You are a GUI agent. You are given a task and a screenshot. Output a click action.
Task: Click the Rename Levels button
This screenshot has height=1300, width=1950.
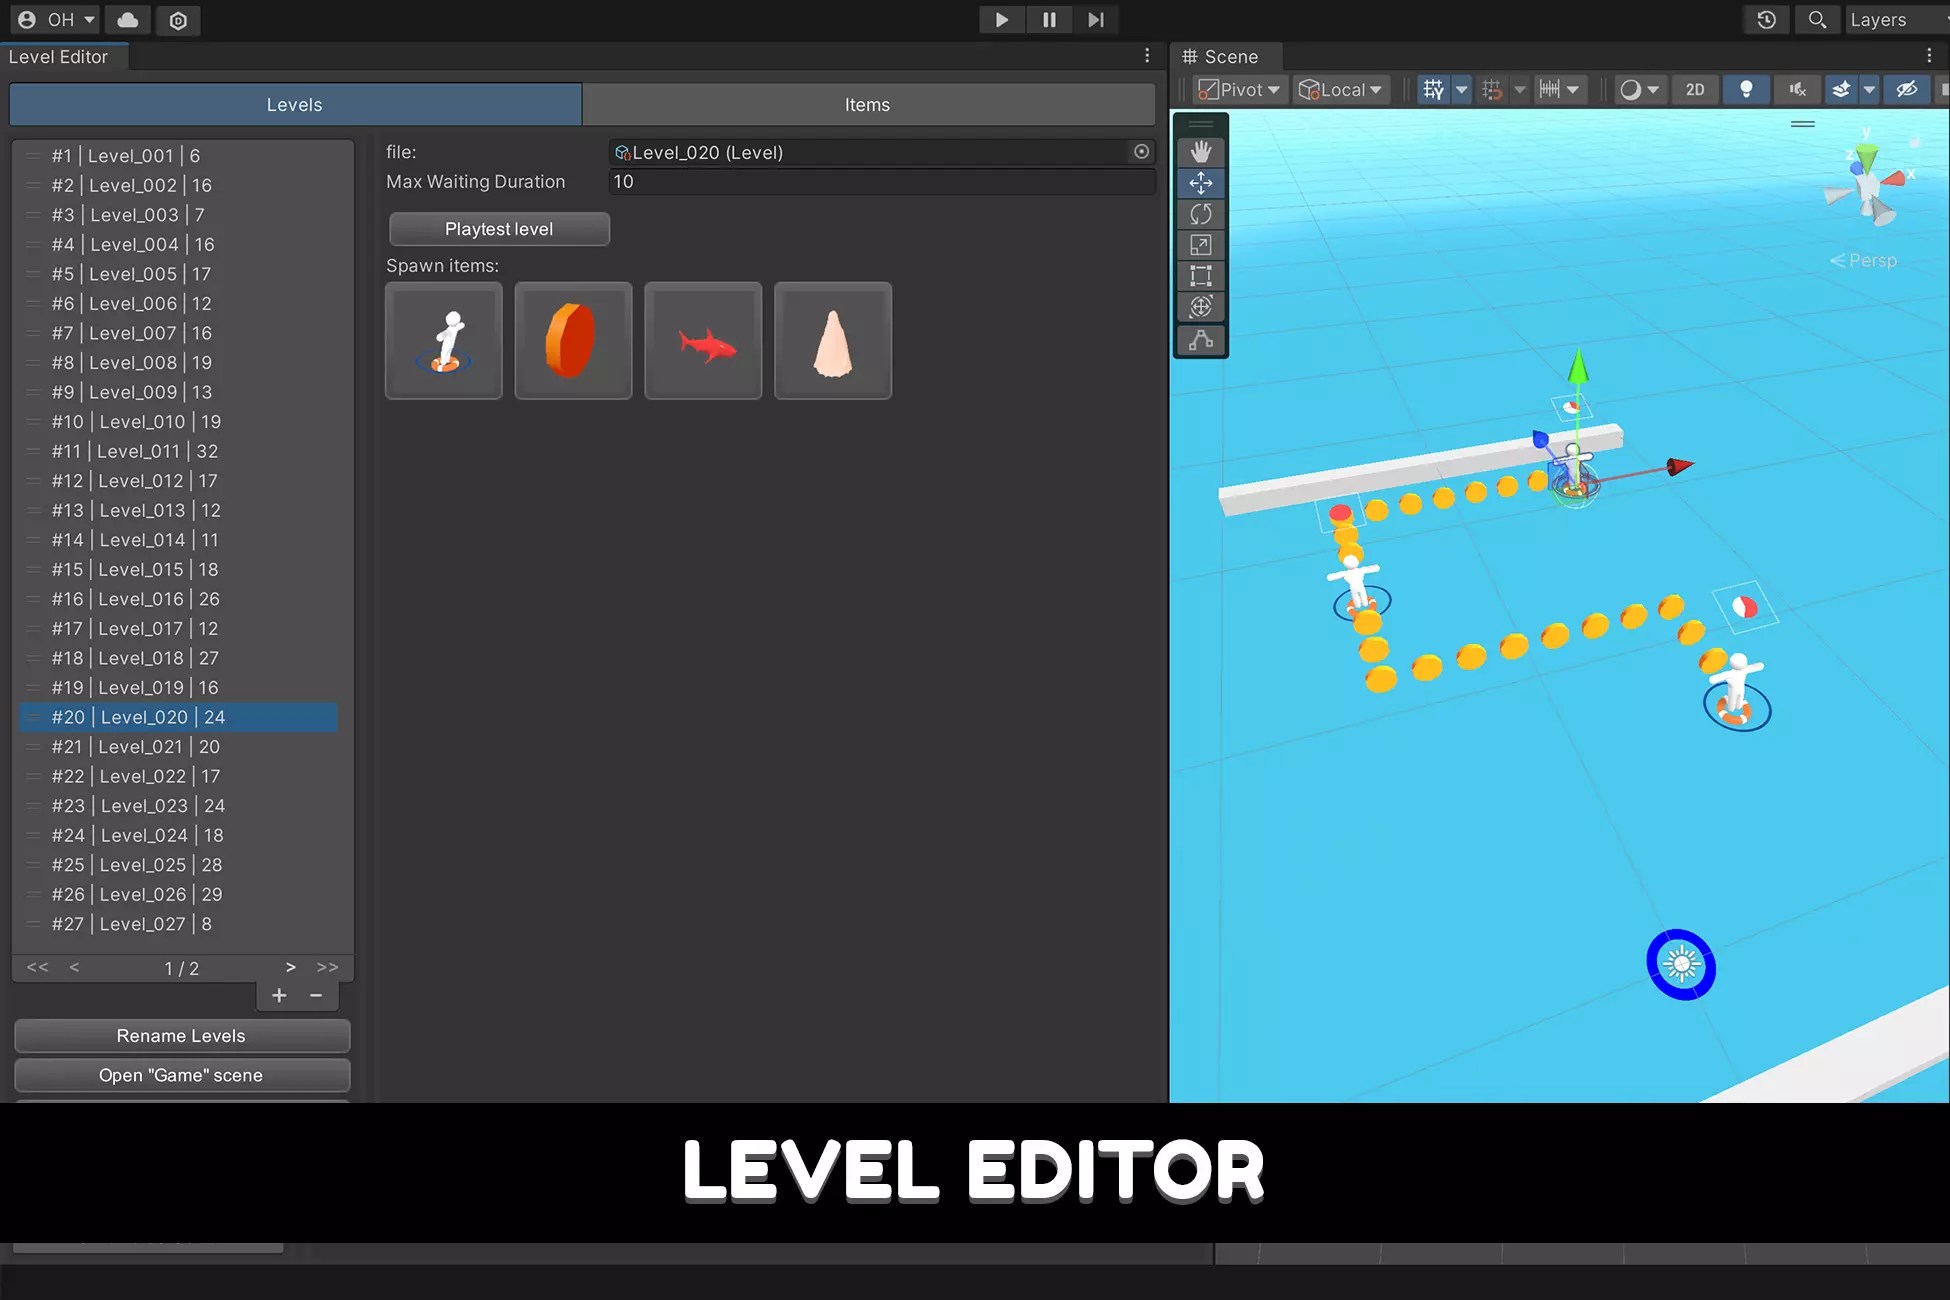181,1036
